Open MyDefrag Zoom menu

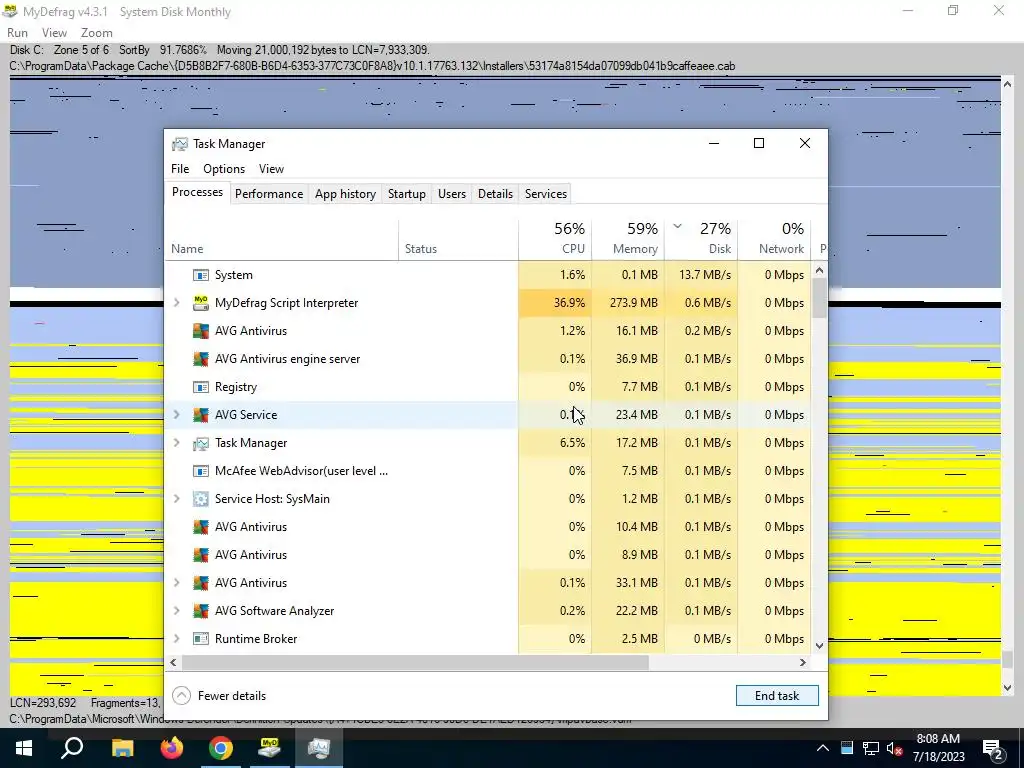97,33
